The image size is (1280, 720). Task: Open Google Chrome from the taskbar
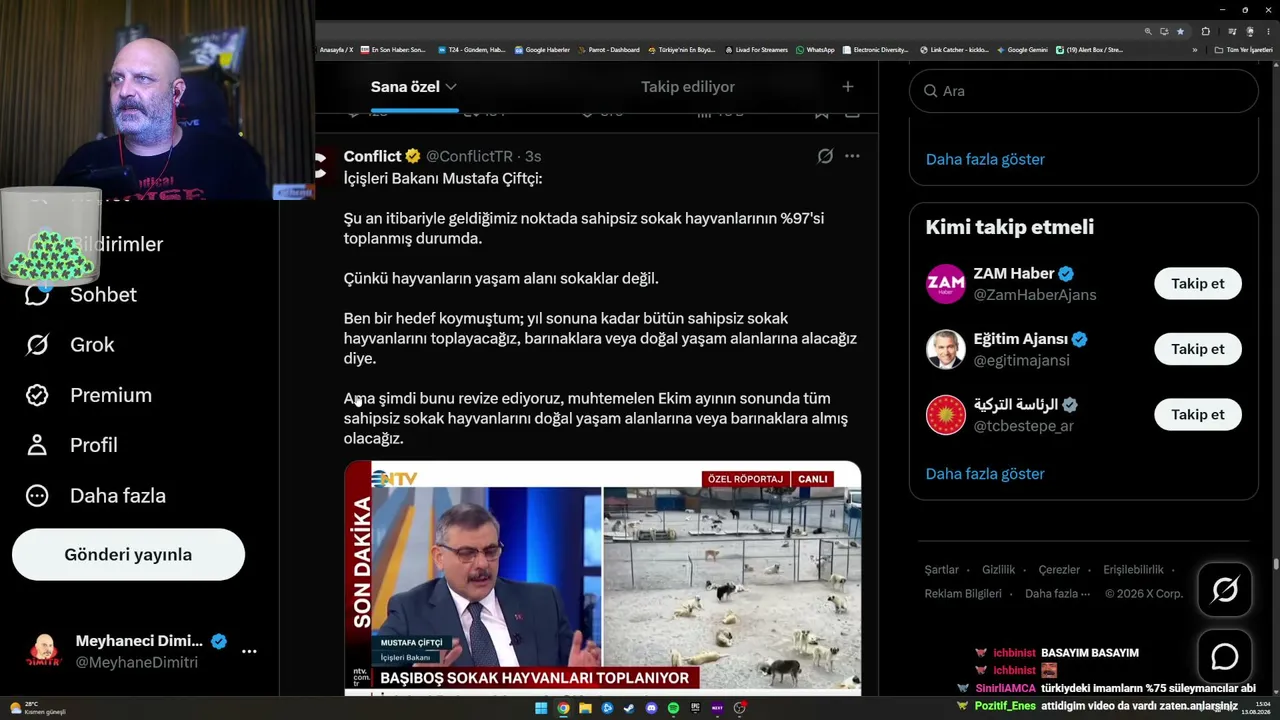point(563,708)
